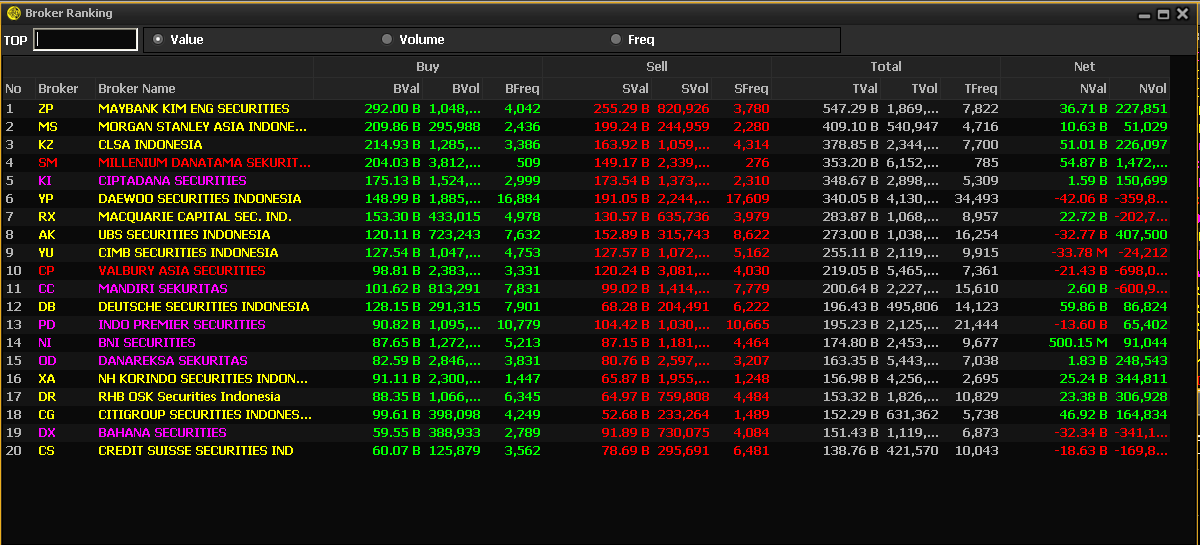The width and height of the screenshot is (1200, 545).
Task: Close the Broker Ranking window
Action: click(x=1183, y=14)
